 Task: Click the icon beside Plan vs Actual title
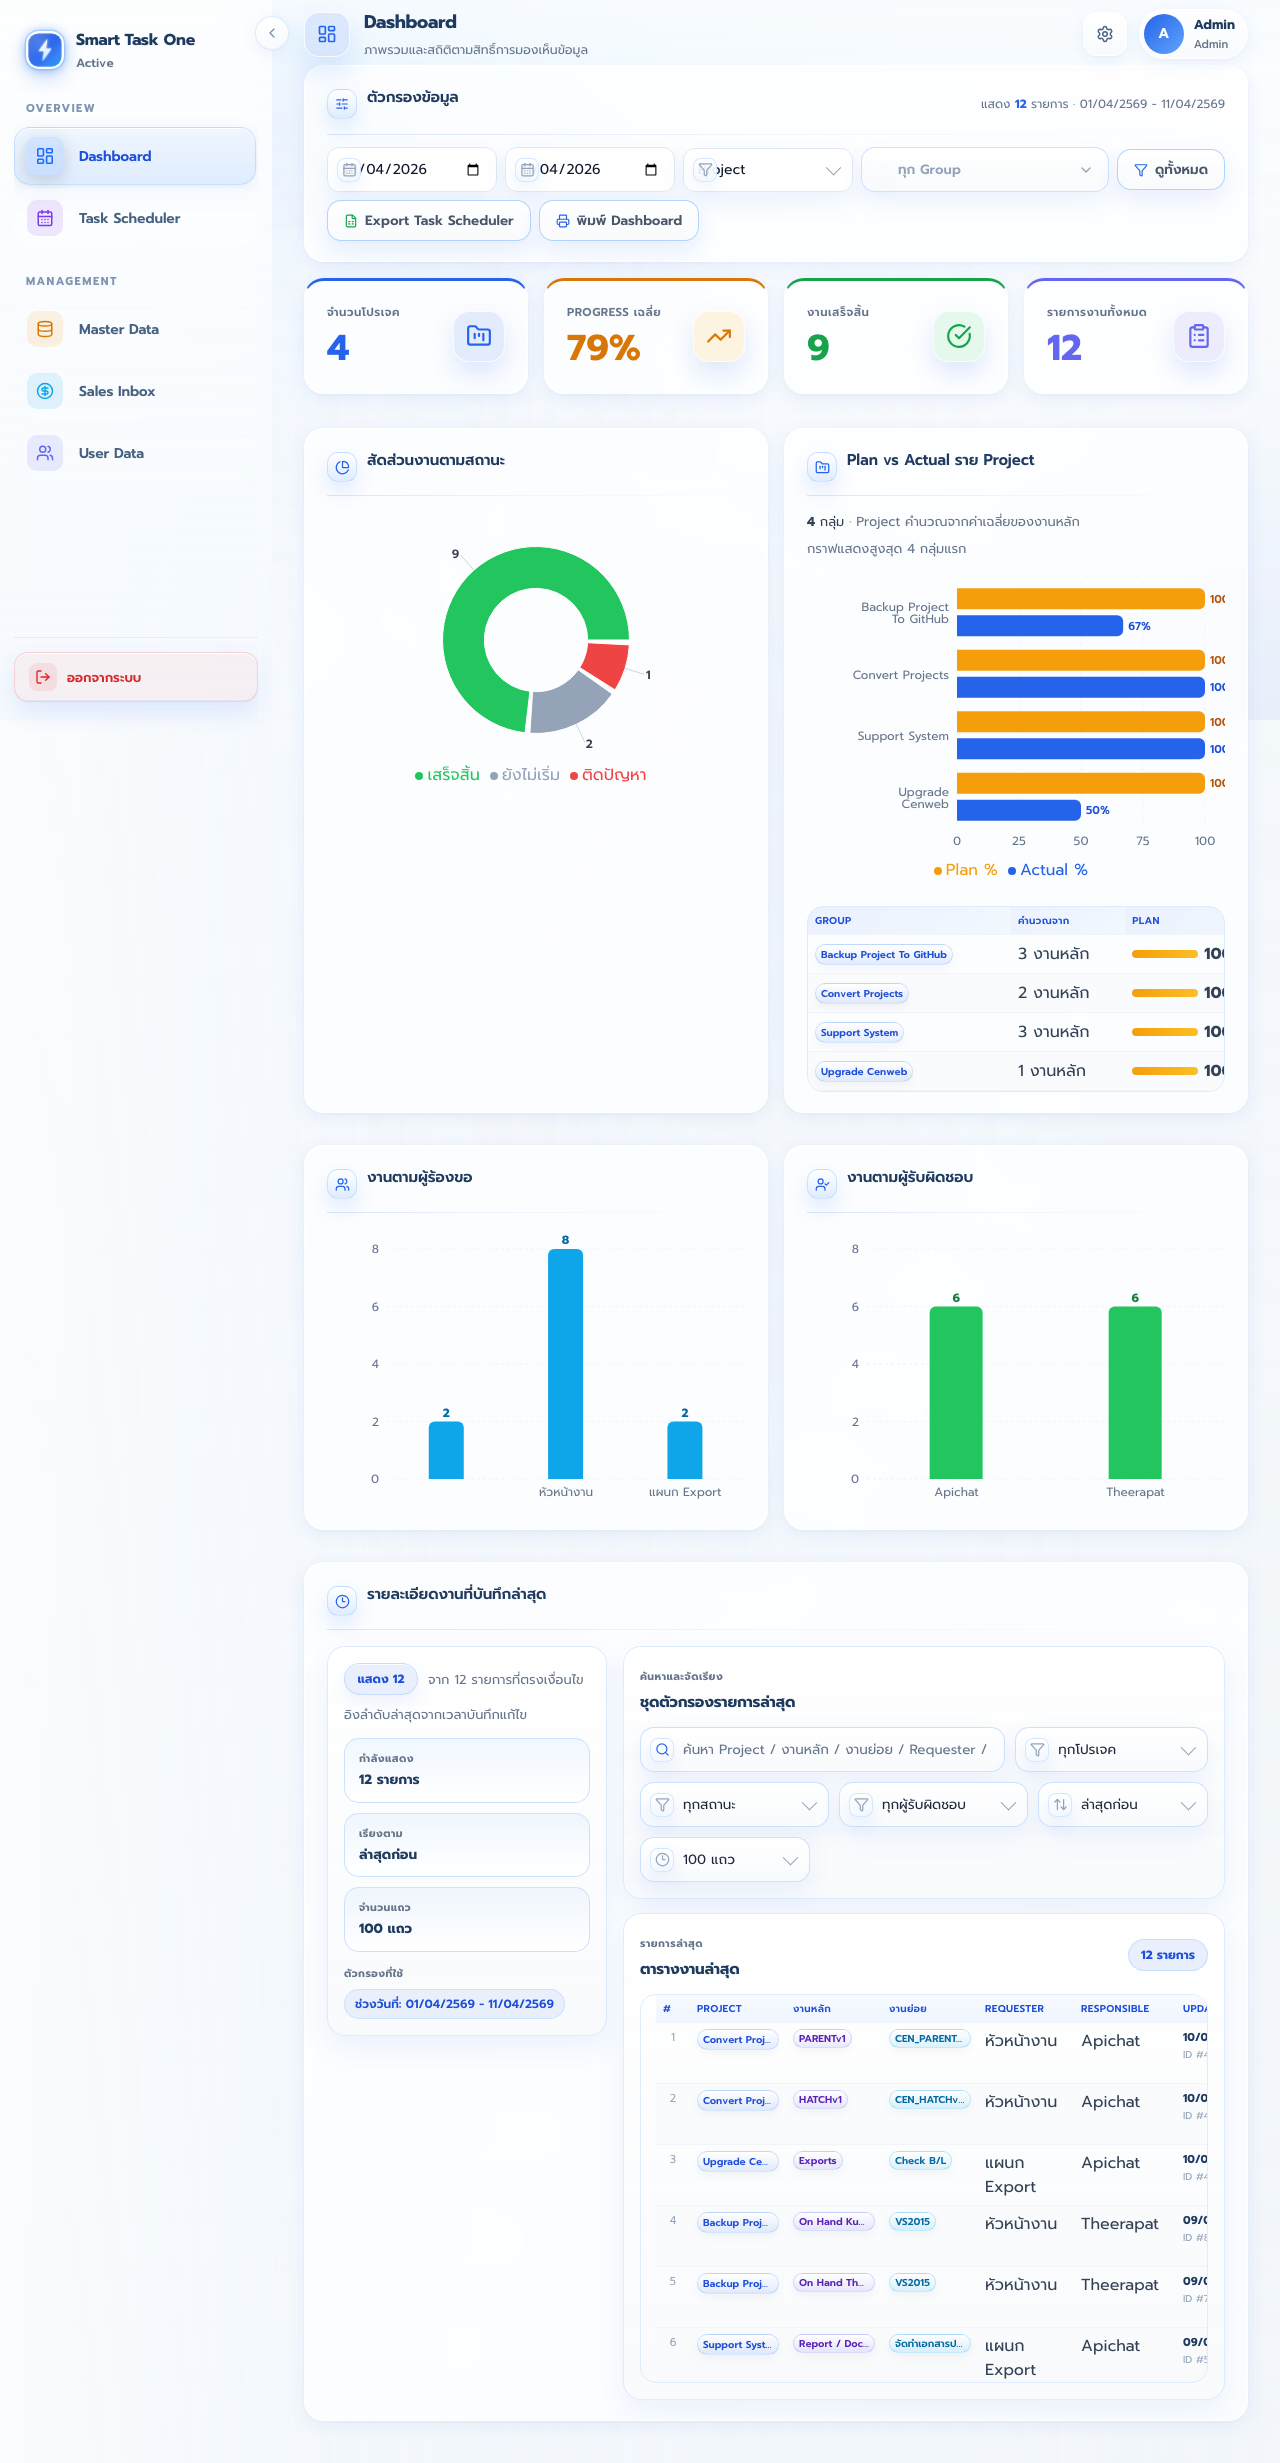pyautogui.click(x=822, y=467)
